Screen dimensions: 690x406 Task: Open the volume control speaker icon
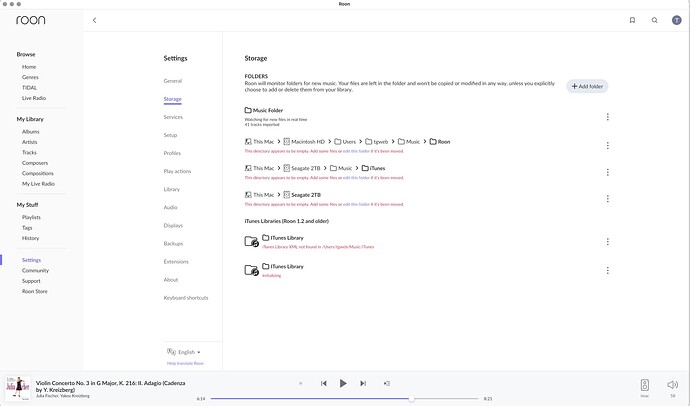tap(672, 385)
